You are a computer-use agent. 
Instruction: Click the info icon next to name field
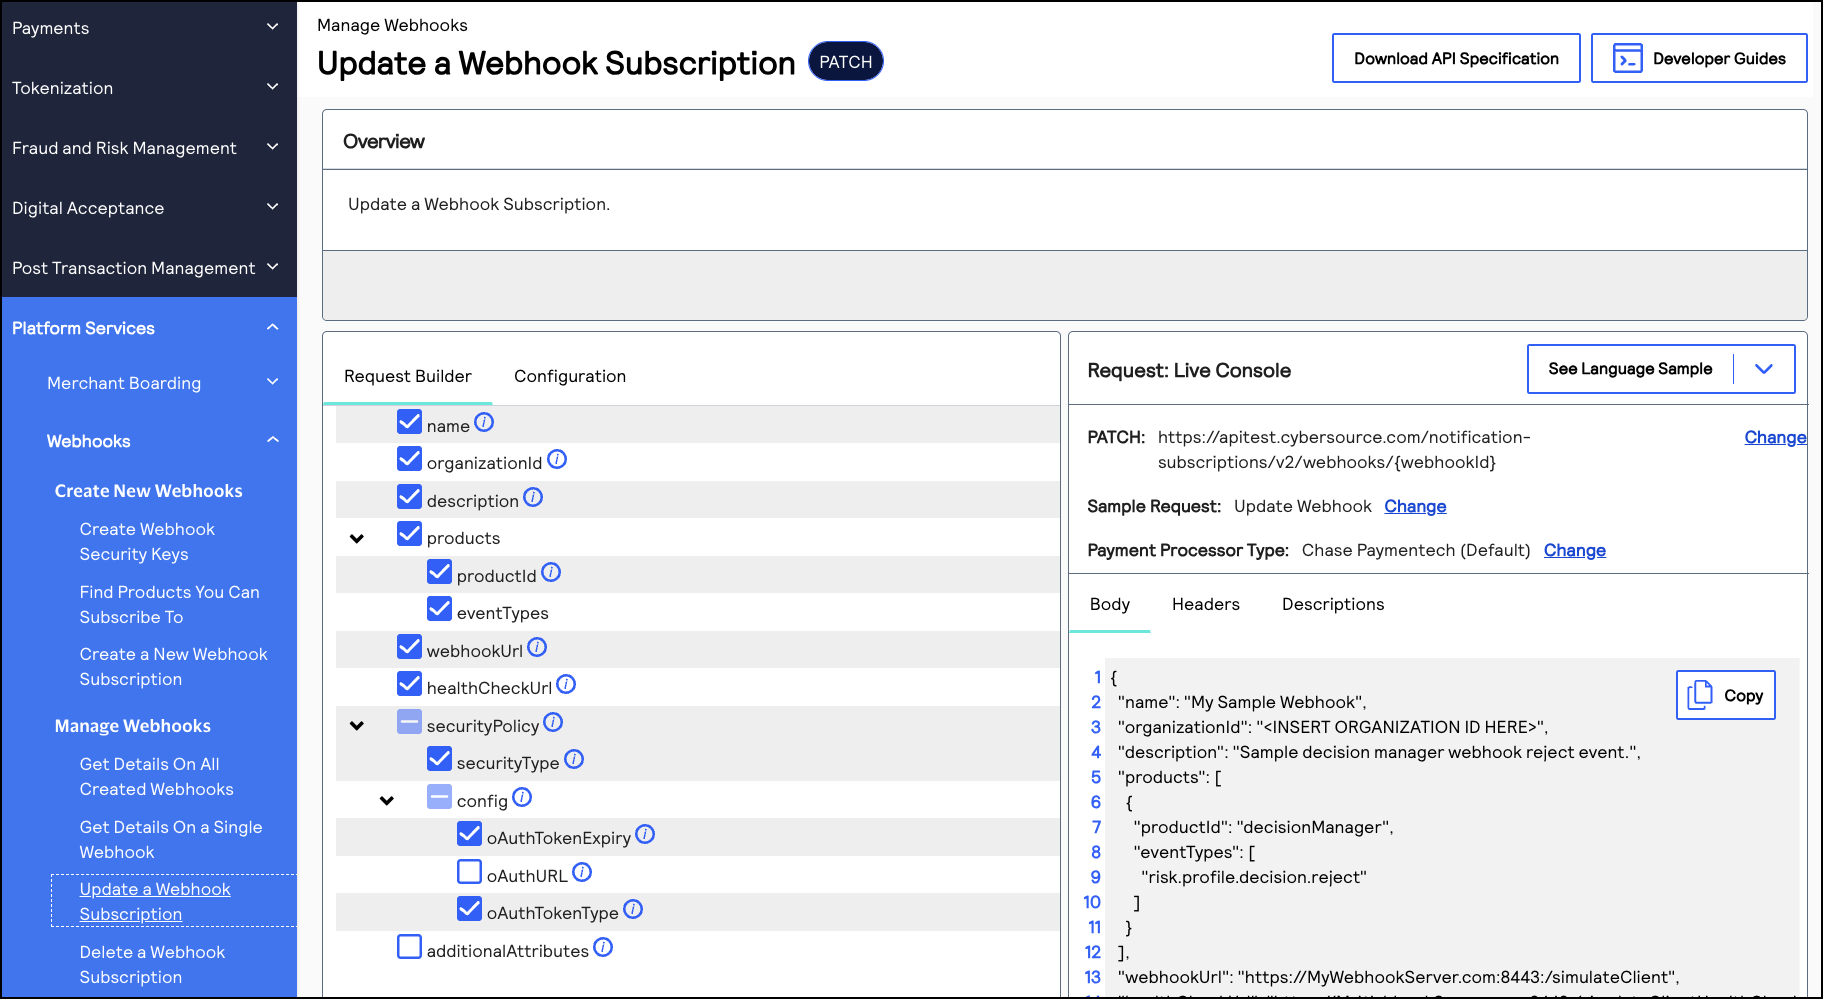[484, 422]
